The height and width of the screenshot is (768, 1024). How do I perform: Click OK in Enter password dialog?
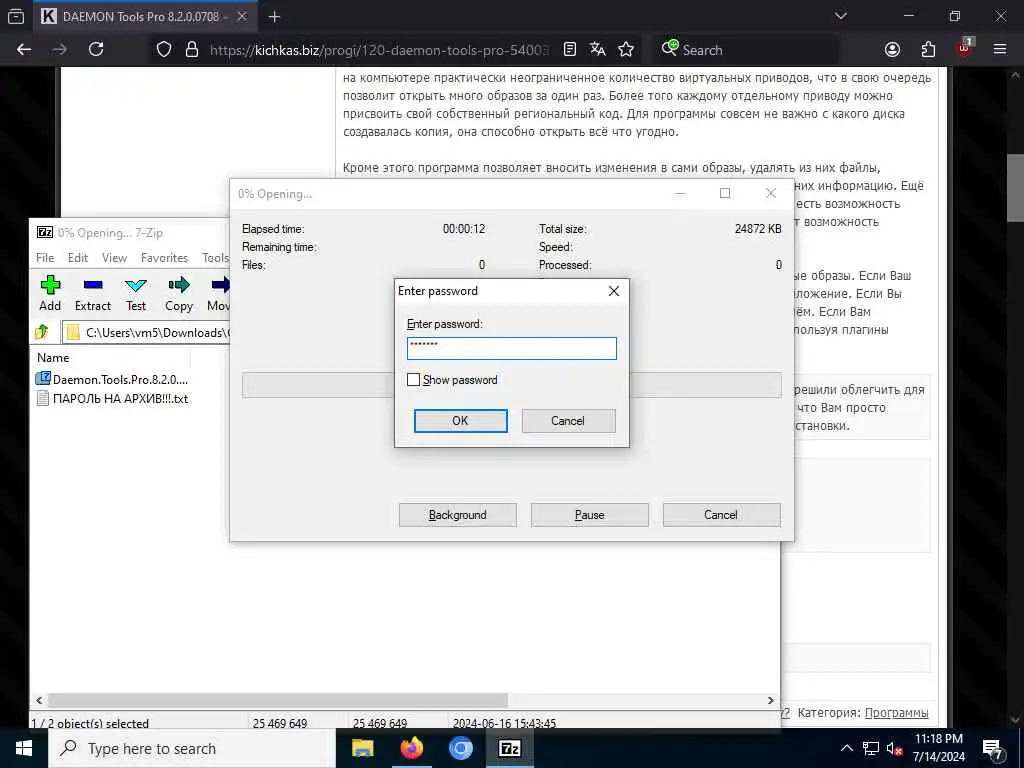pyautogui.click(x=460, y=421)
